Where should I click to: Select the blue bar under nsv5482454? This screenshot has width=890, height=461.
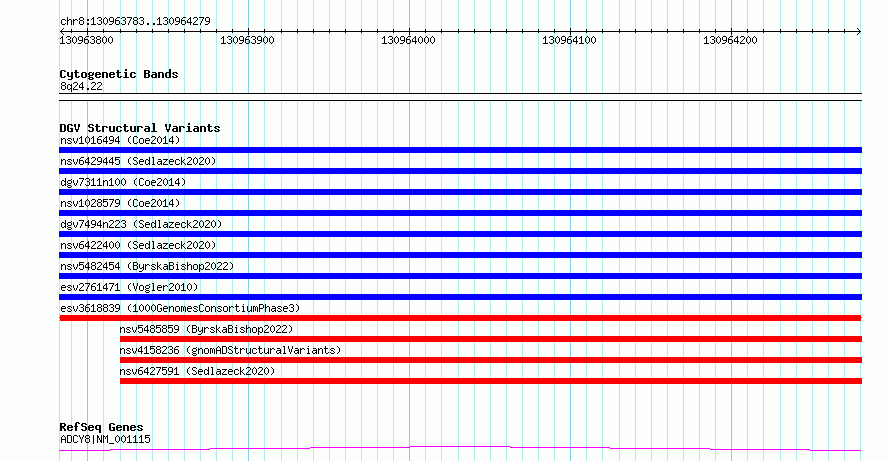(460, 276)
